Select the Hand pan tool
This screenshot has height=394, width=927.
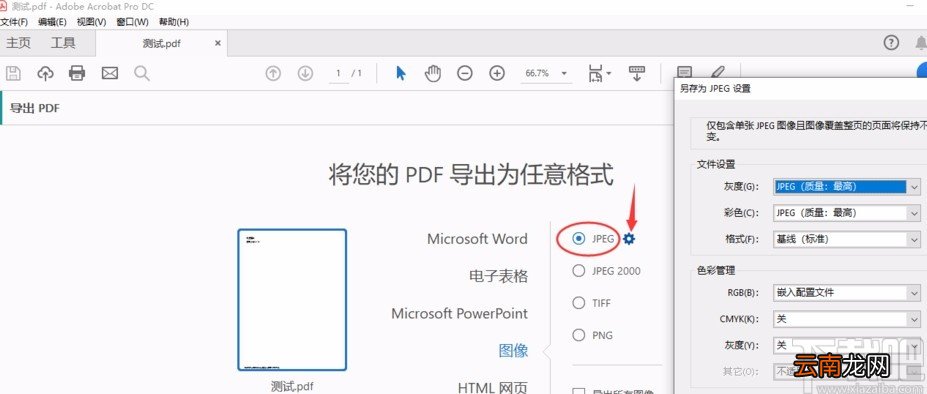[x=433, y=73]
